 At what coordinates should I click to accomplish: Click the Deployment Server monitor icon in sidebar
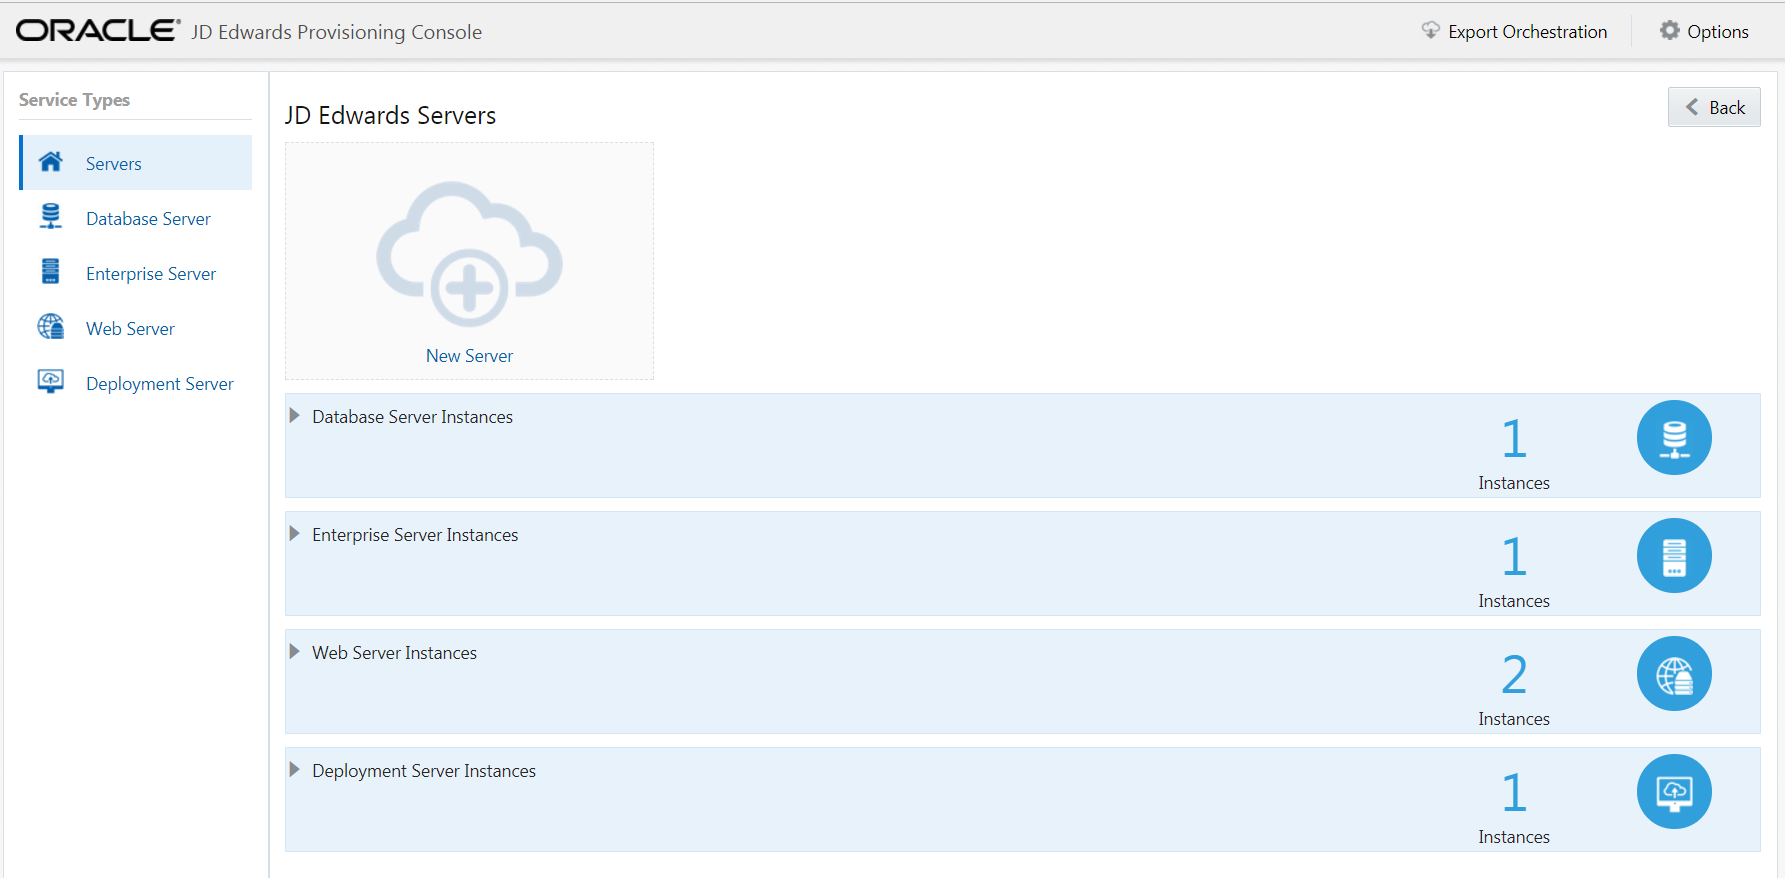(x=51, y=382)
